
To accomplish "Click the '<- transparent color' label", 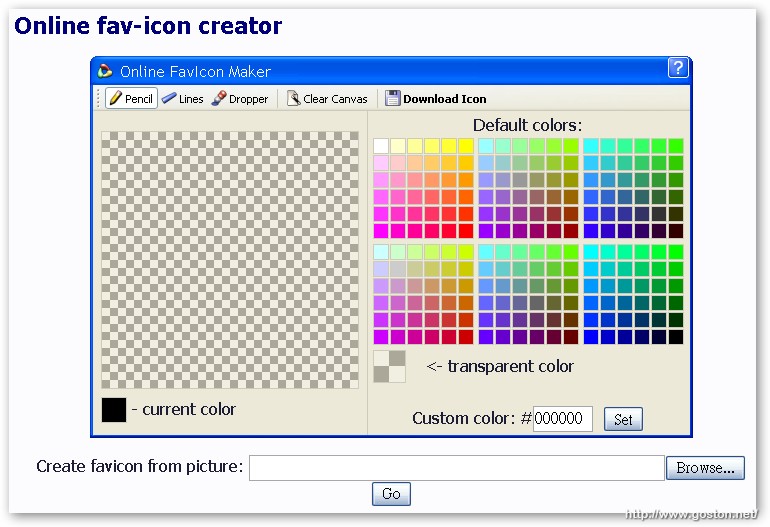I will tap(500, 366).
